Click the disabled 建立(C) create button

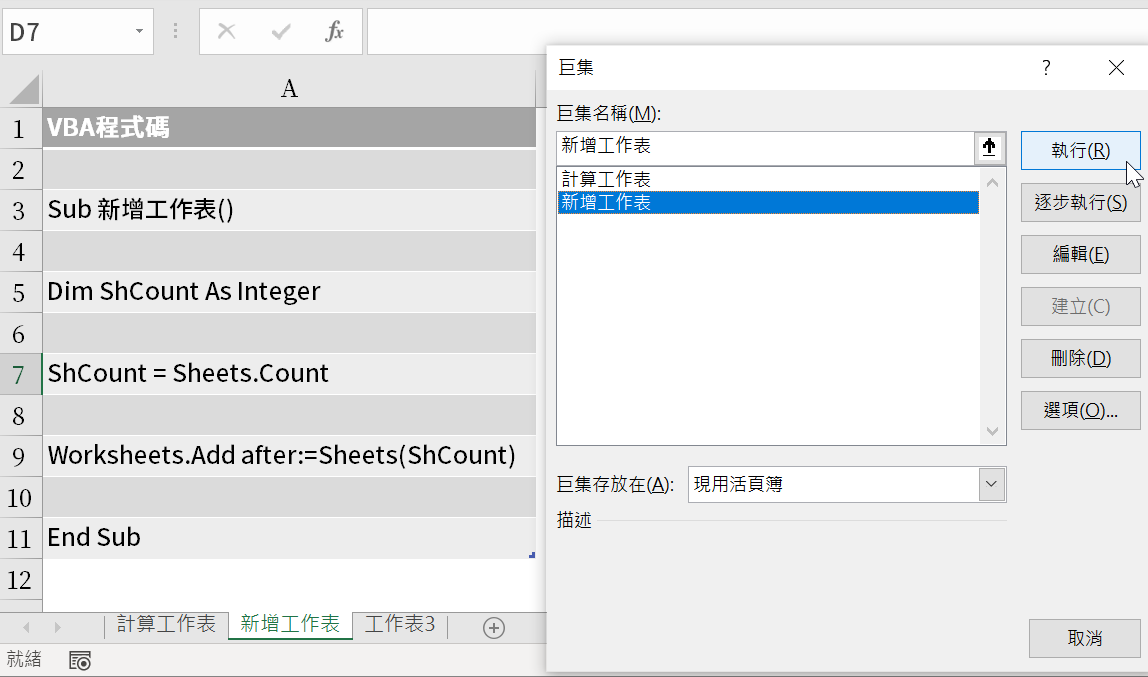pos(1081,307)
